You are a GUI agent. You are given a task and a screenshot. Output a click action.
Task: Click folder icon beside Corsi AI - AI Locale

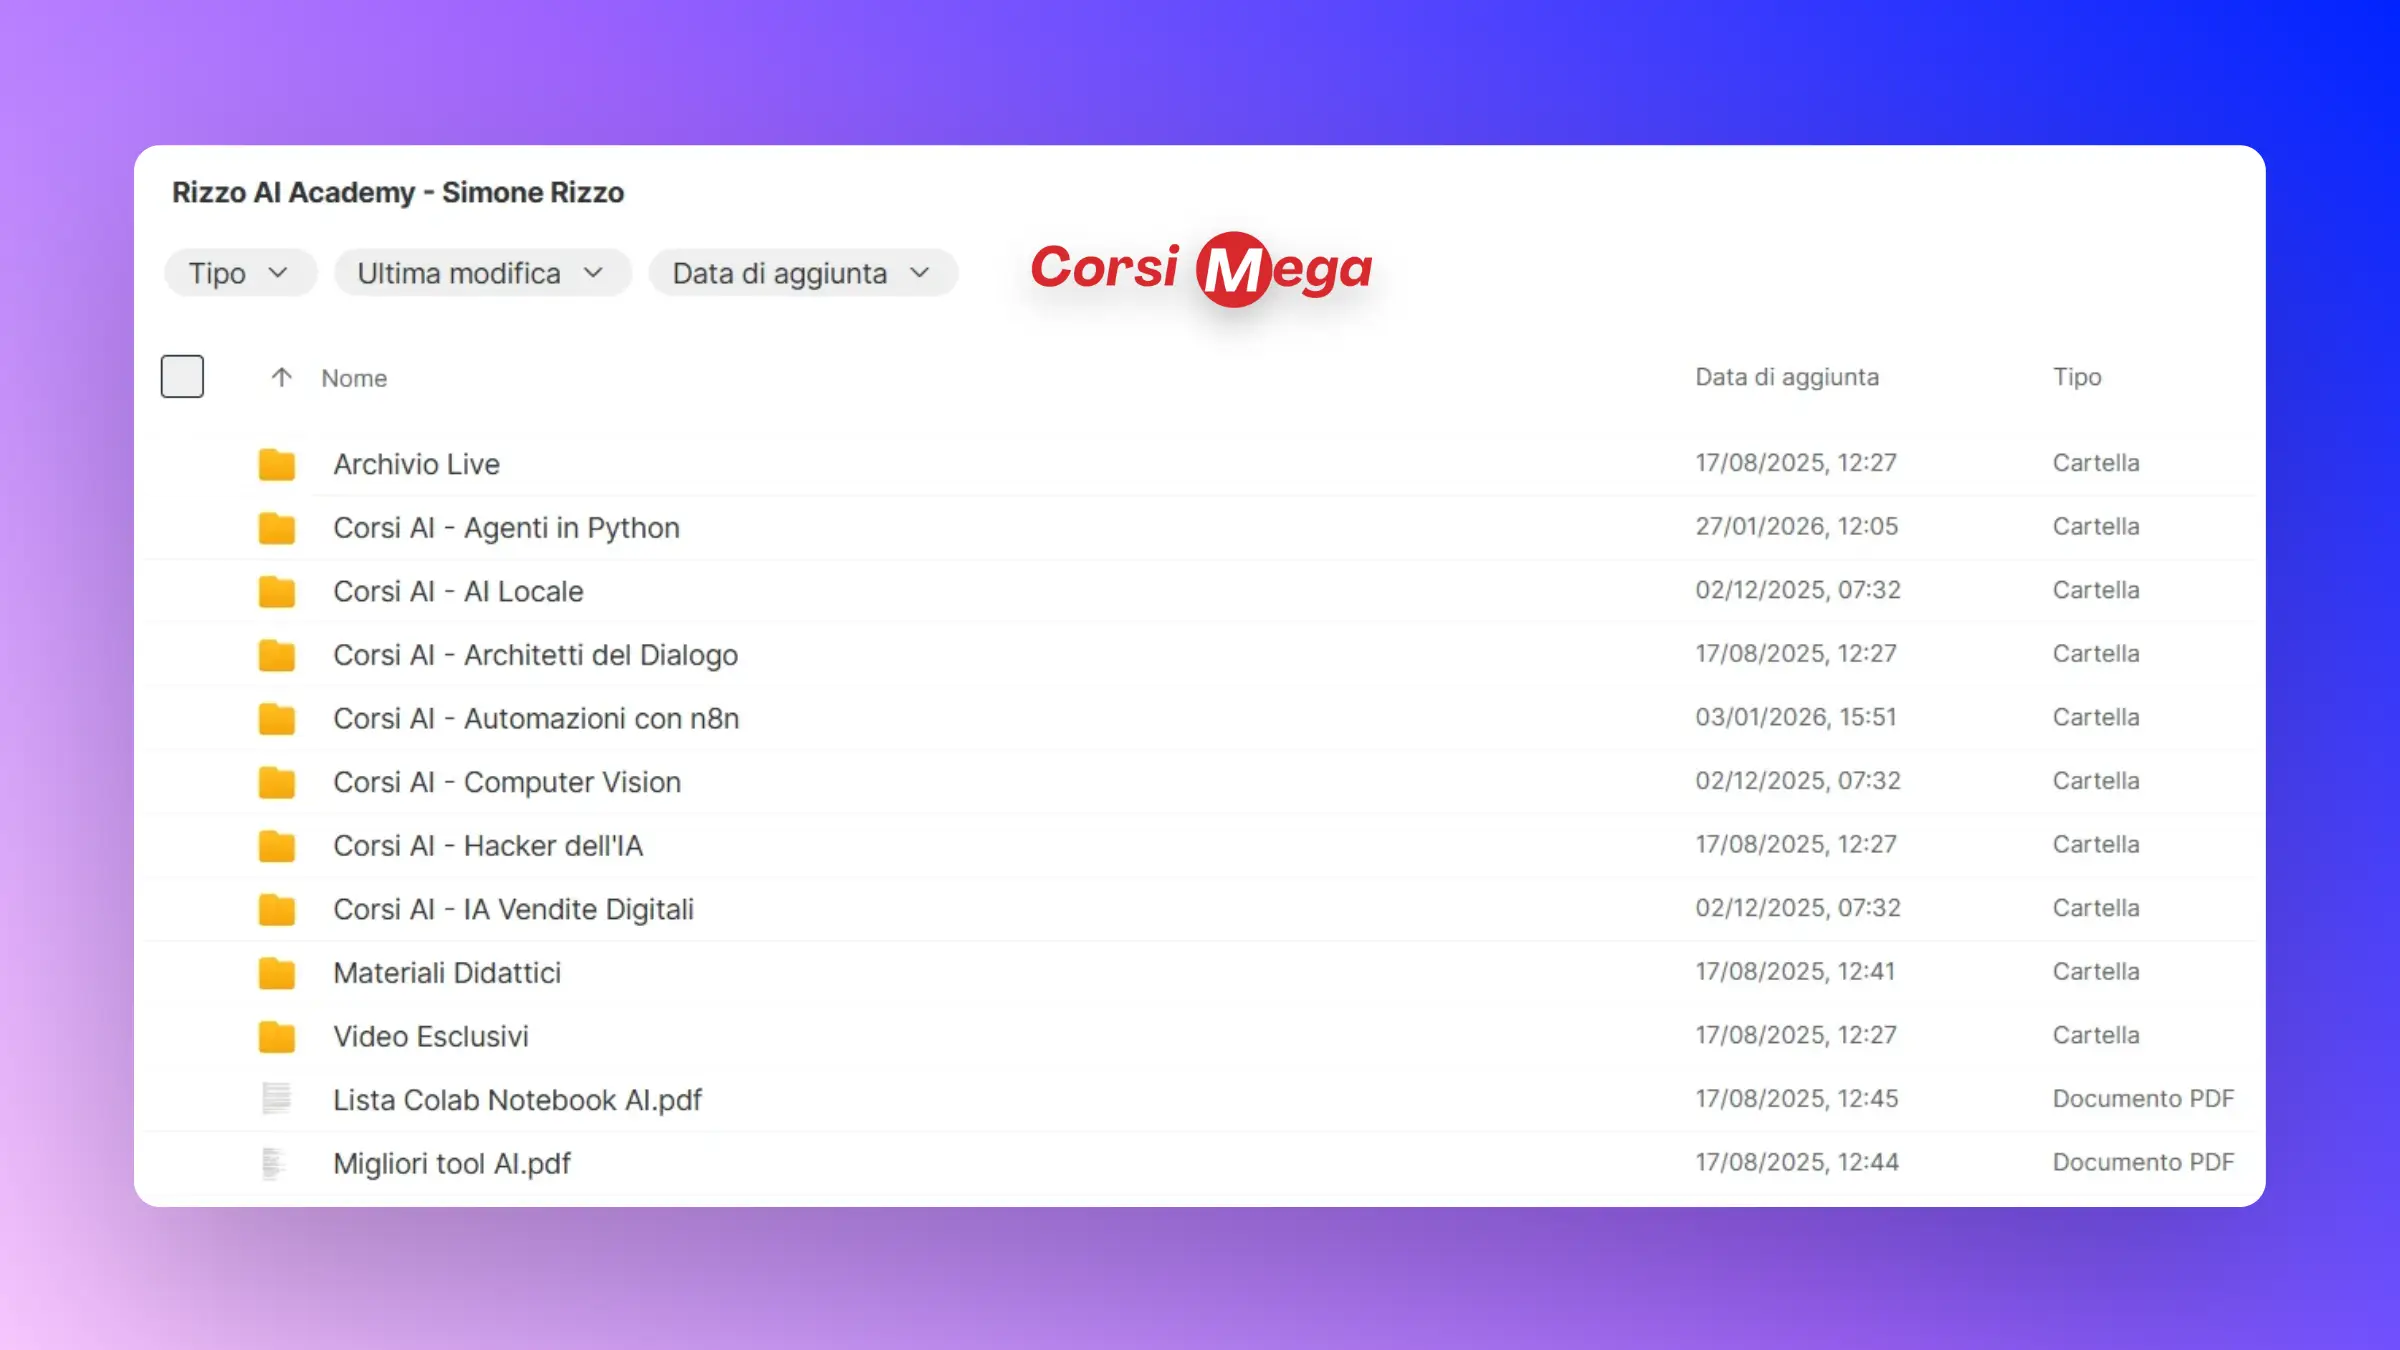(x=276, y=591)
